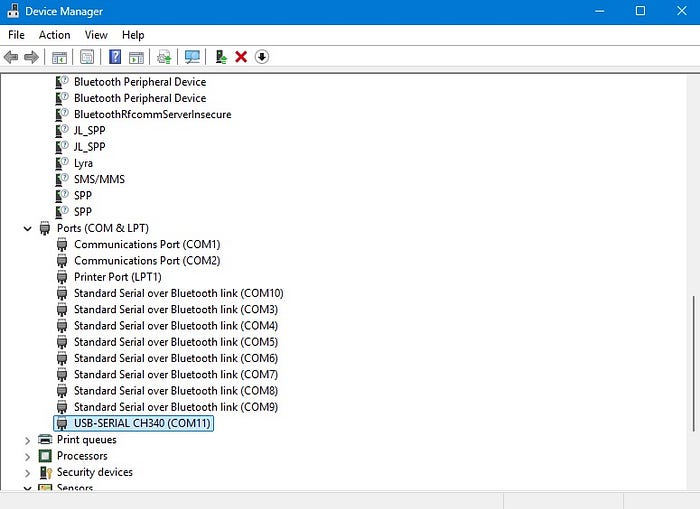Collapse the Ports (COM & LPT) category

[28, 229]
